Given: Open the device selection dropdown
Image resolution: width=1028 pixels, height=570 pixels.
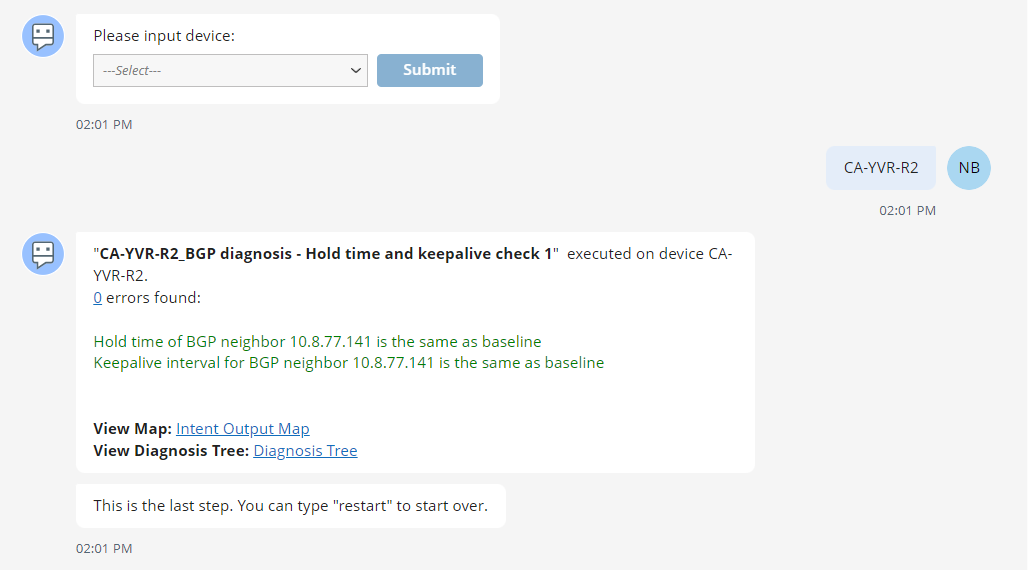Looking at the screenshot, I should [230, 71].
